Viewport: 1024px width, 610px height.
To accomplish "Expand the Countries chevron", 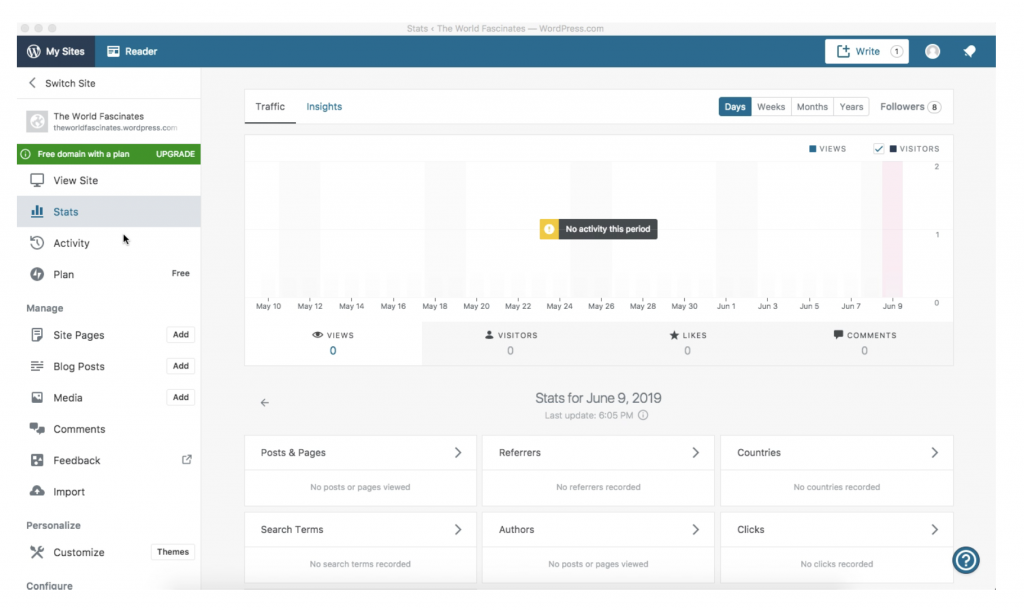I will pos(935,452).
